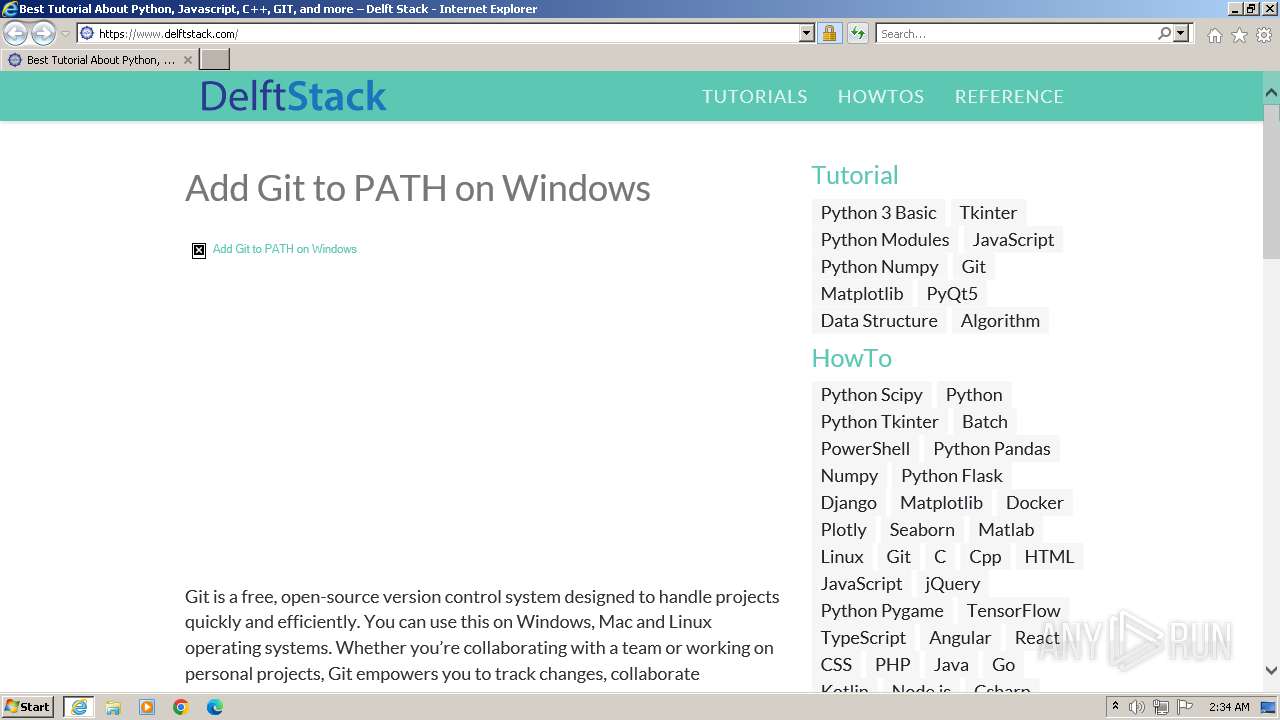Launch Google Chrome from taskbar
Screen dimensions: 1280x720
(x=181, y=707)
